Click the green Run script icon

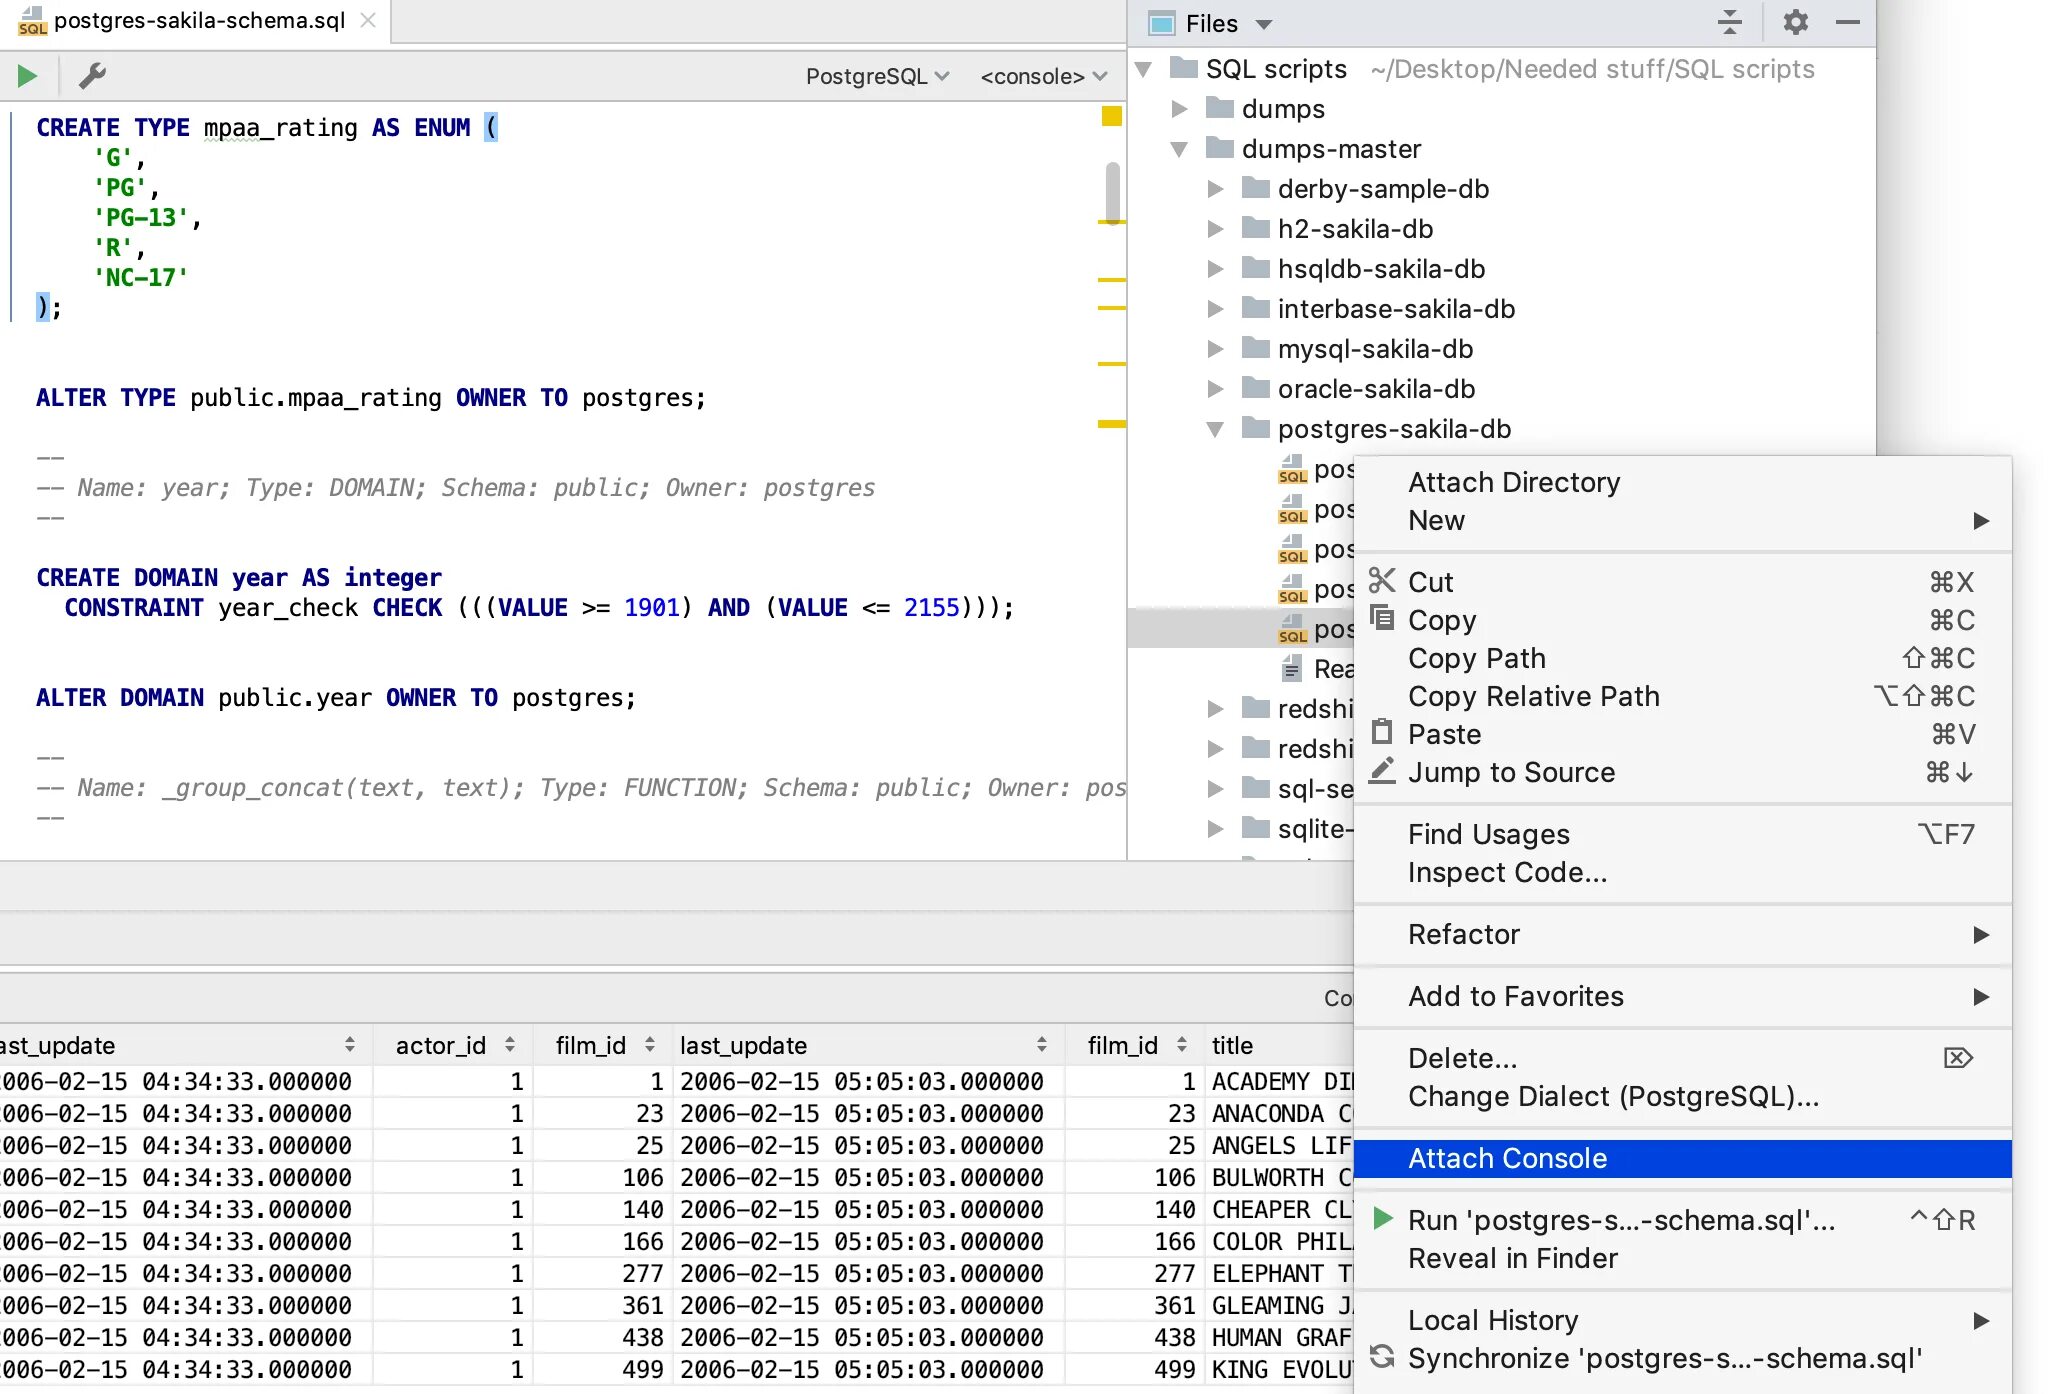pos(27,76)
